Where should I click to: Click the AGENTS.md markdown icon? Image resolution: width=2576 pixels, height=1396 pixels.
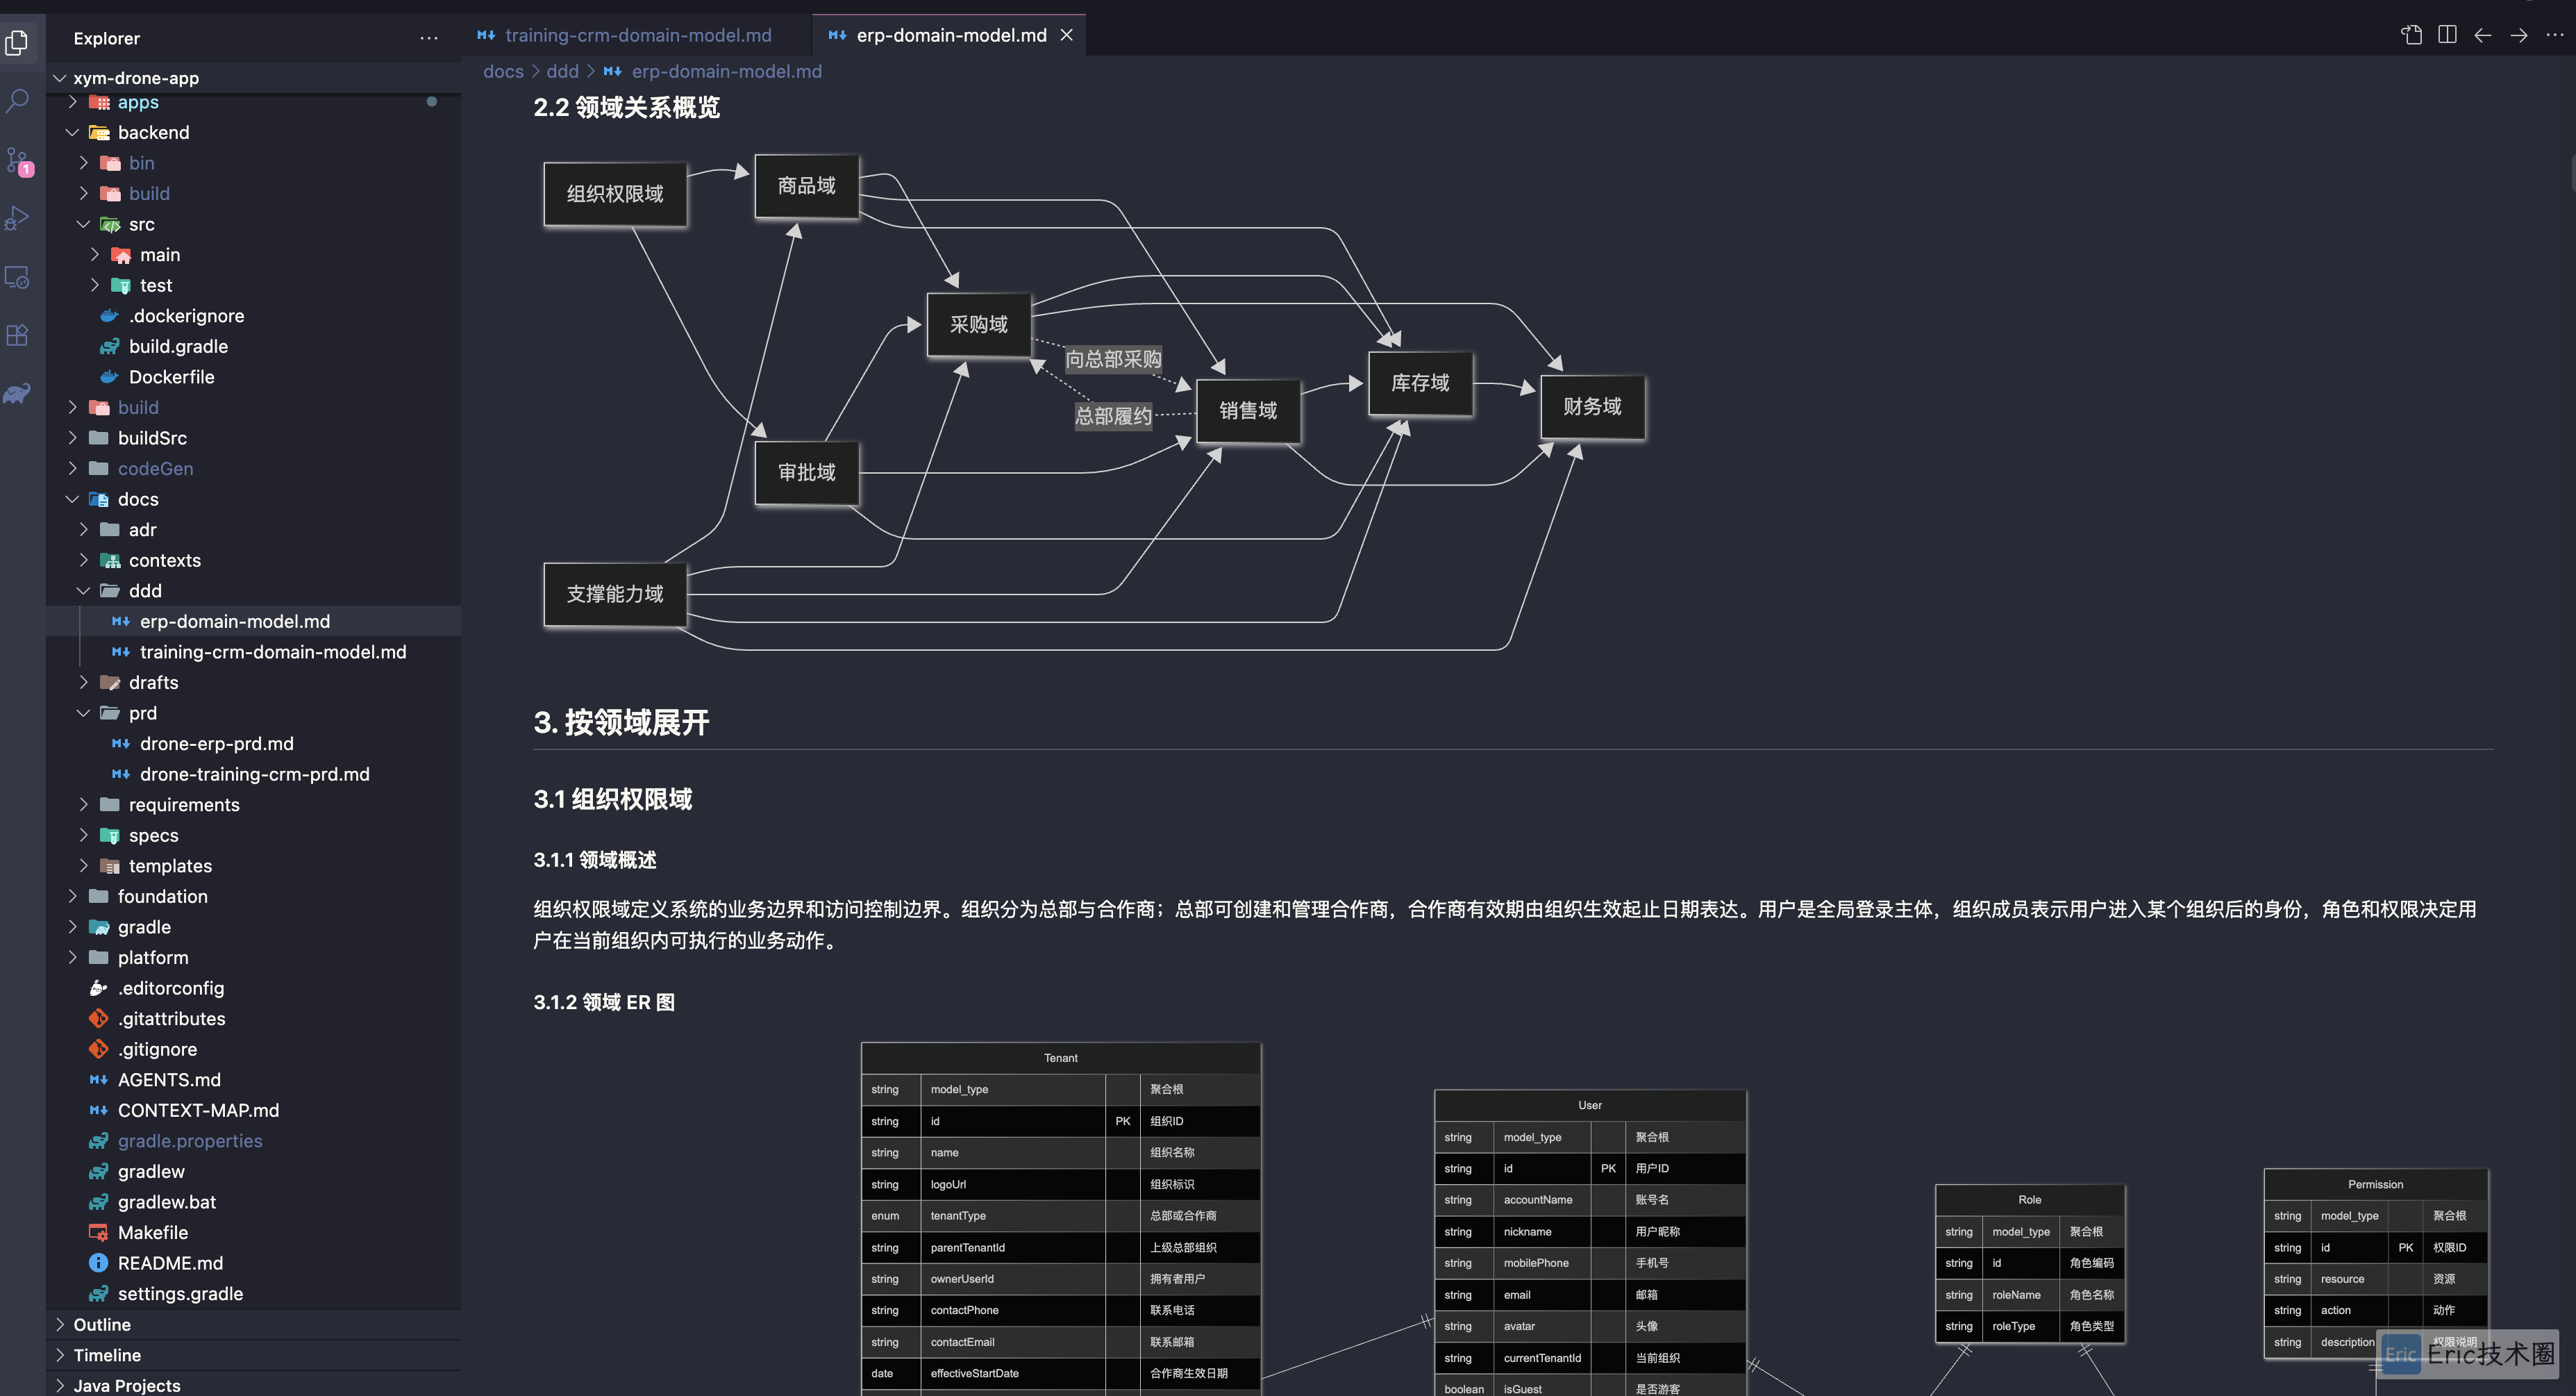[98, 1080]
